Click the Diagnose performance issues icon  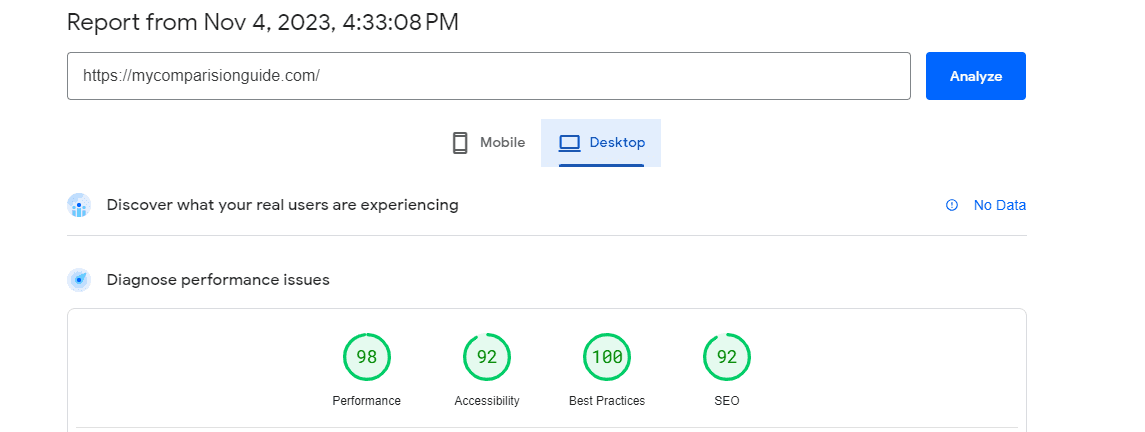point(79,280)
